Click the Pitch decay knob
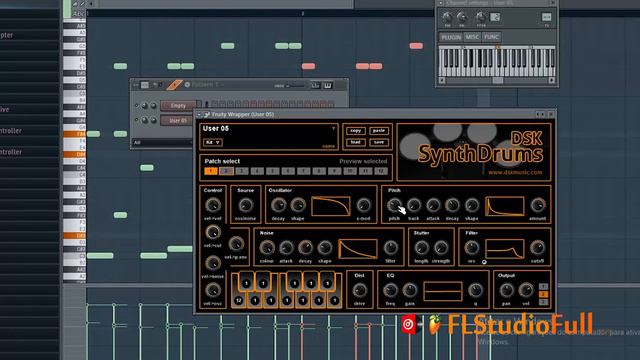This screenshot has height=360, width=640. (x=452, y=205)
